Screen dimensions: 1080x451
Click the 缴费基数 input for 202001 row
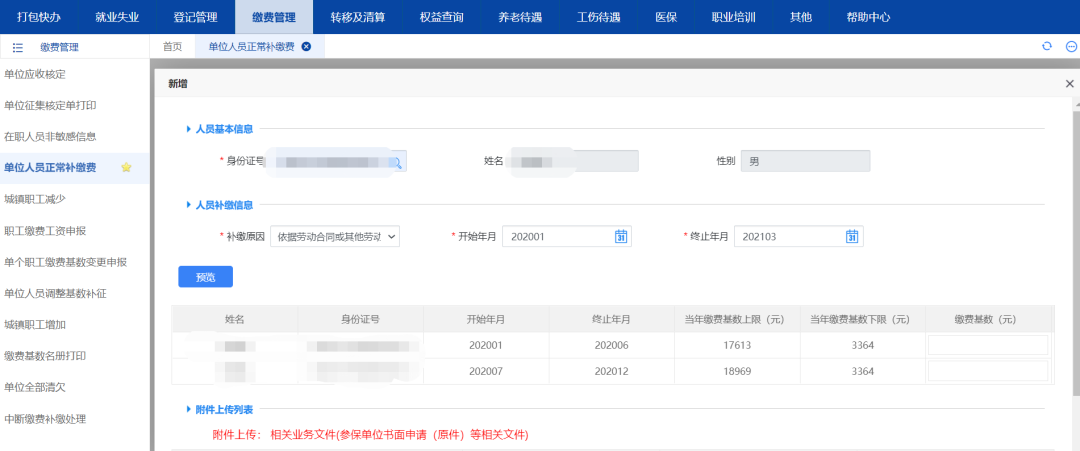[x=987, y=345]
